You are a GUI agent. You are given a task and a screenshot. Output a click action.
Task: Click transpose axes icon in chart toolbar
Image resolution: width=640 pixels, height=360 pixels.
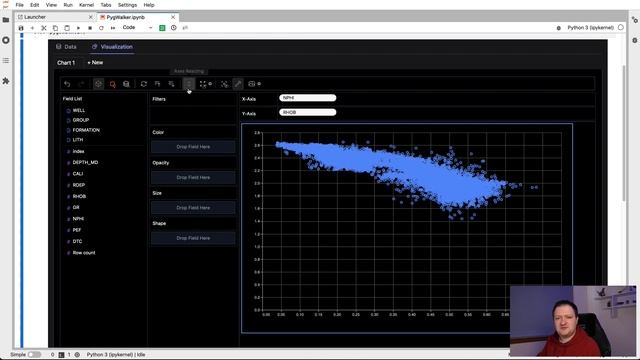click(144, 84)
